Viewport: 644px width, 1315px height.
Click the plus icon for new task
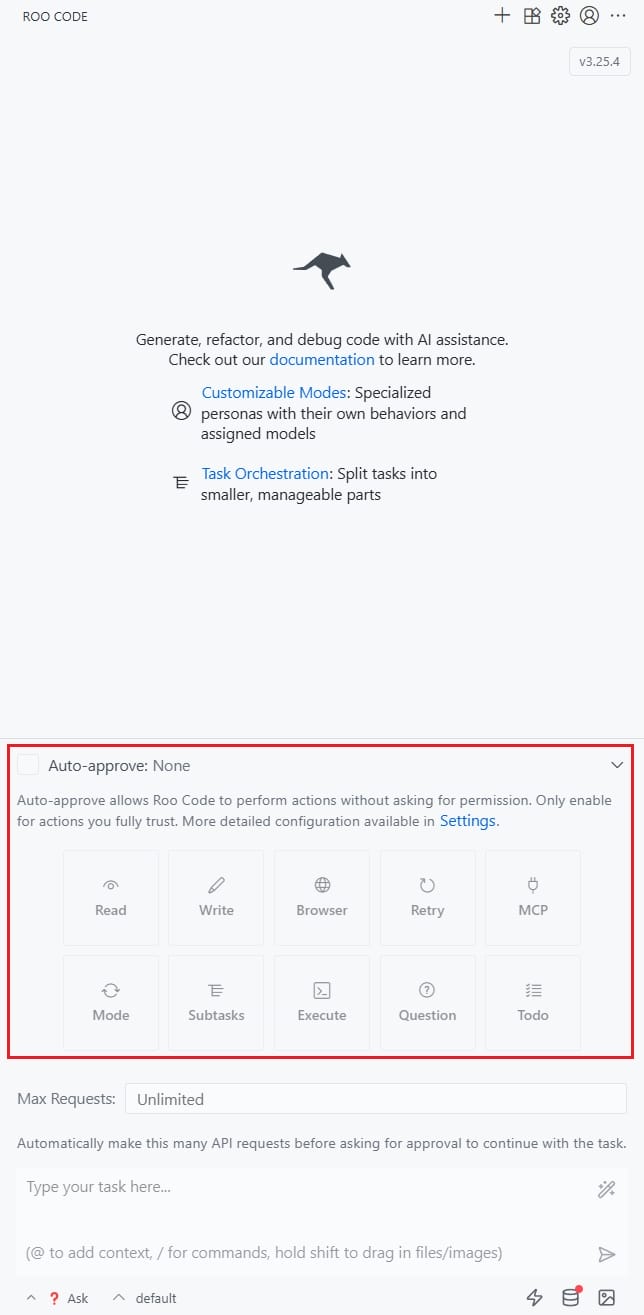tap(502, 16)
